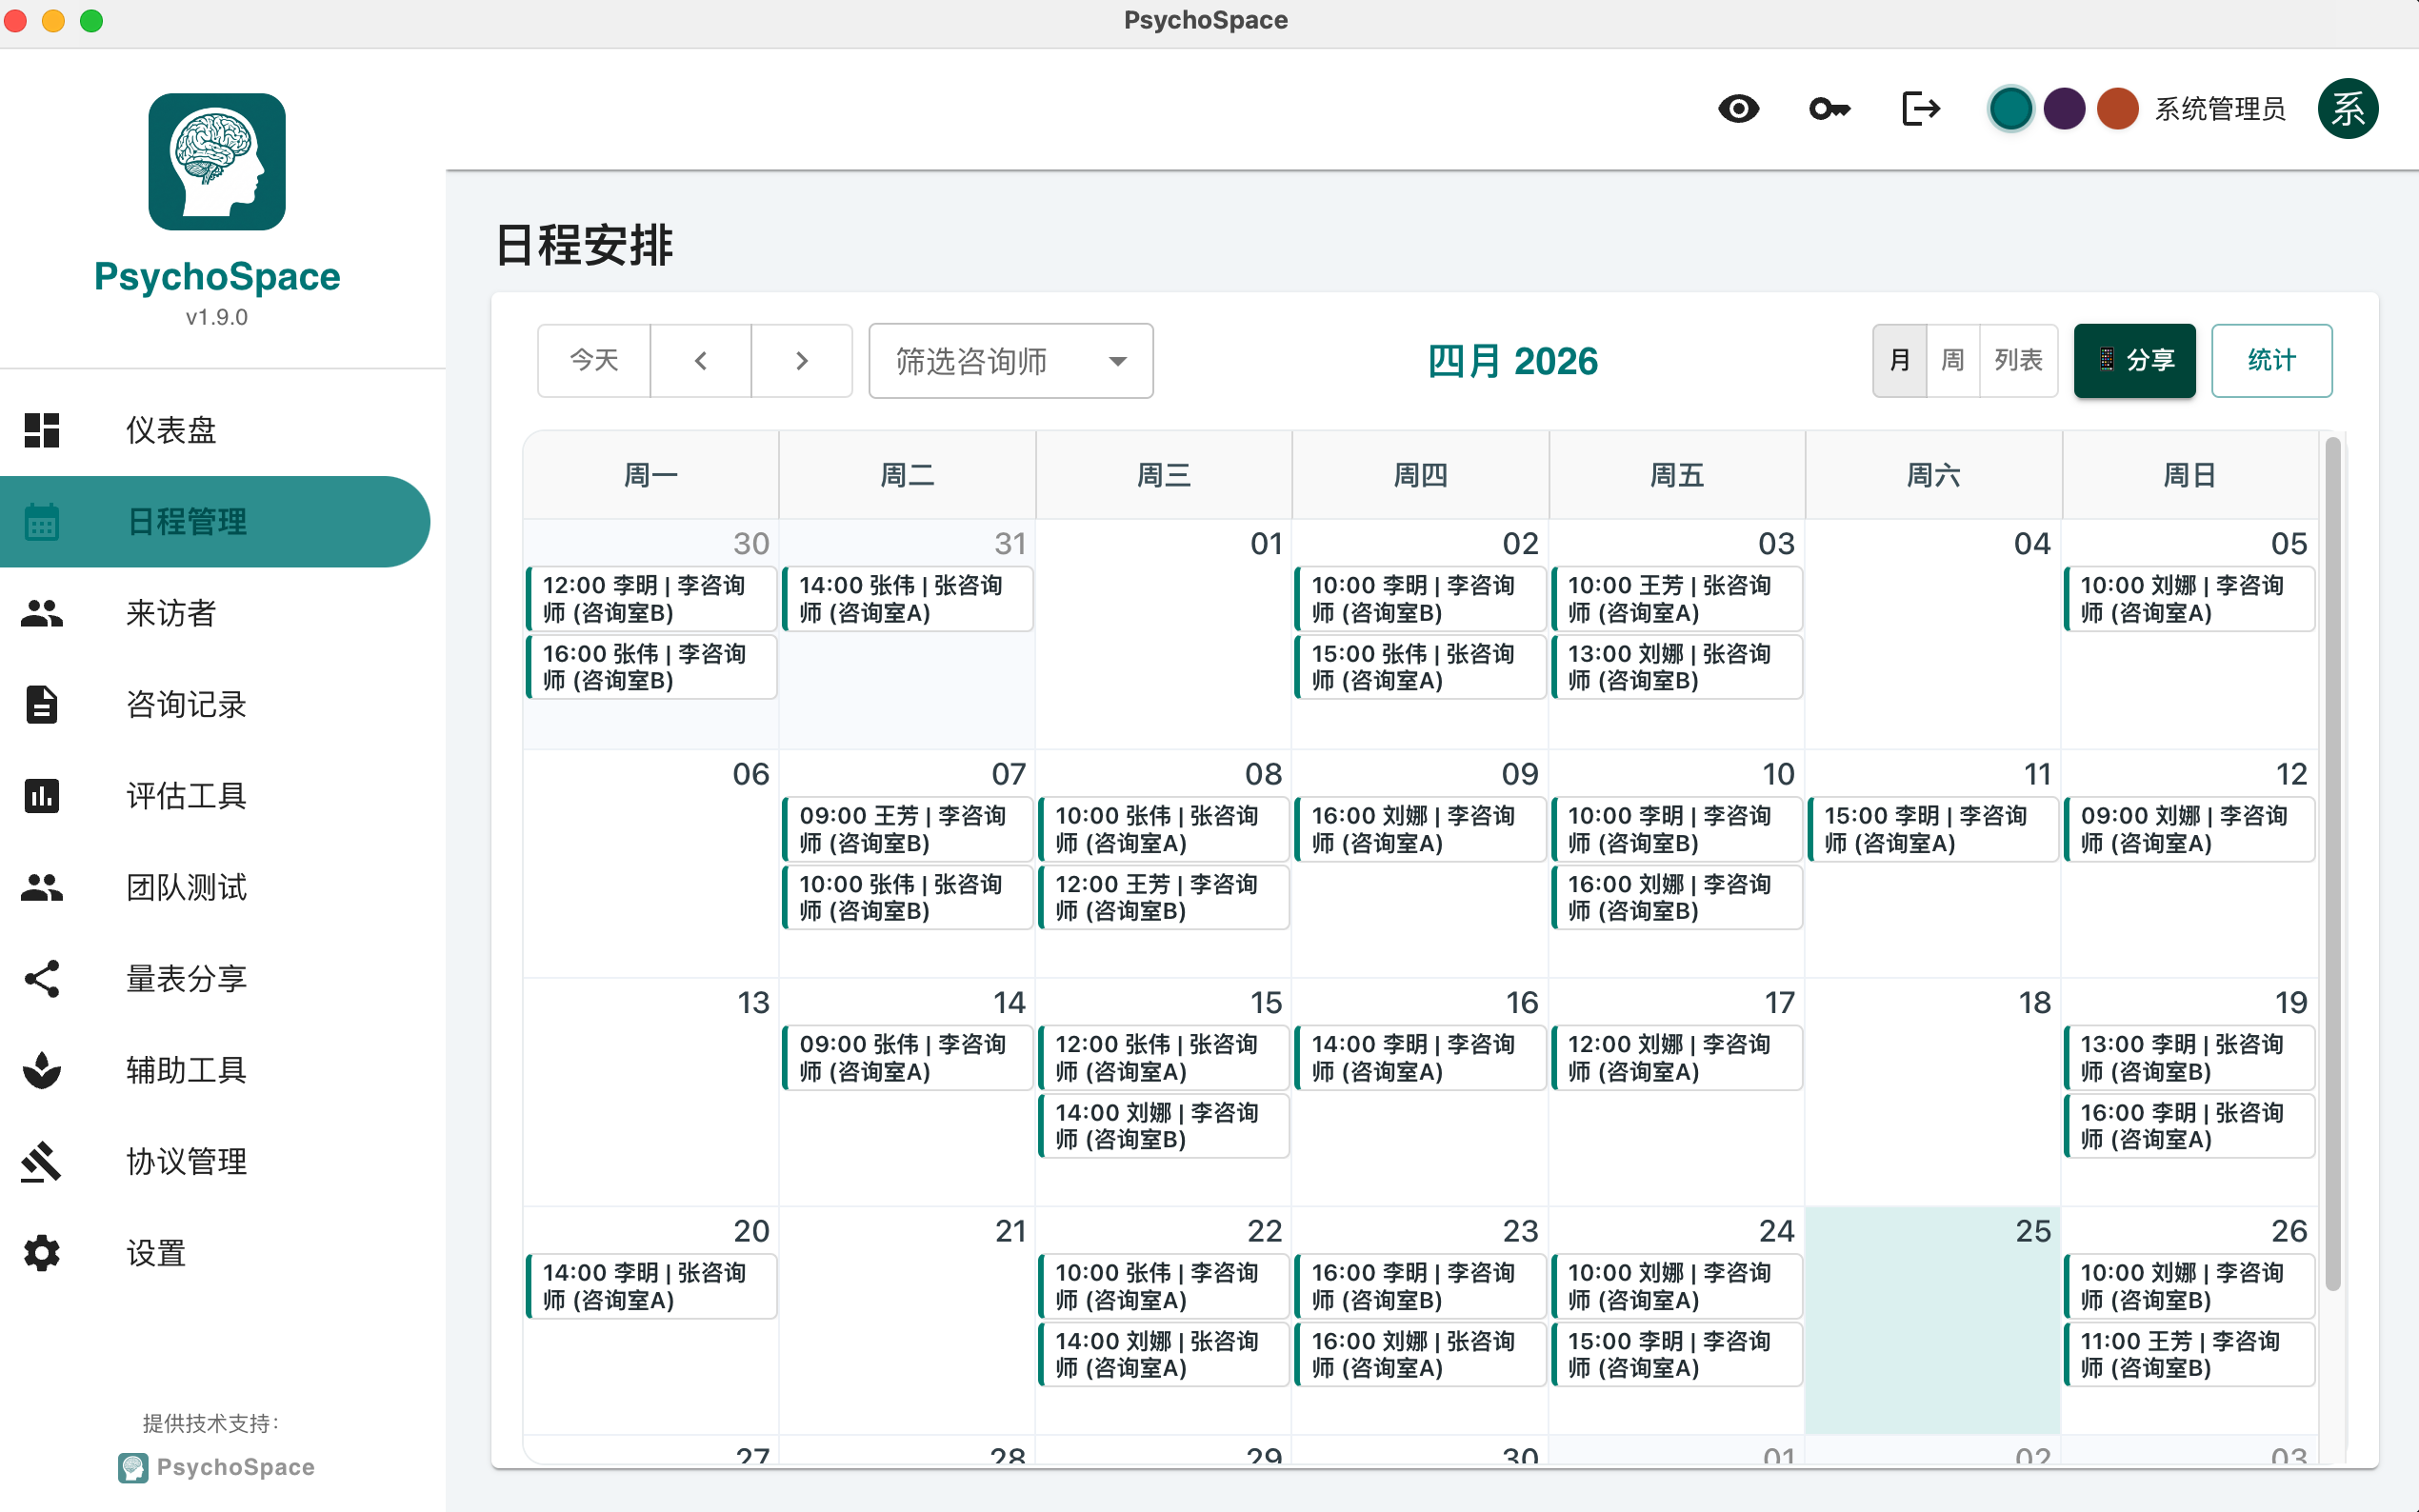Click the 量表分享 share icon

tap(42, 978)
